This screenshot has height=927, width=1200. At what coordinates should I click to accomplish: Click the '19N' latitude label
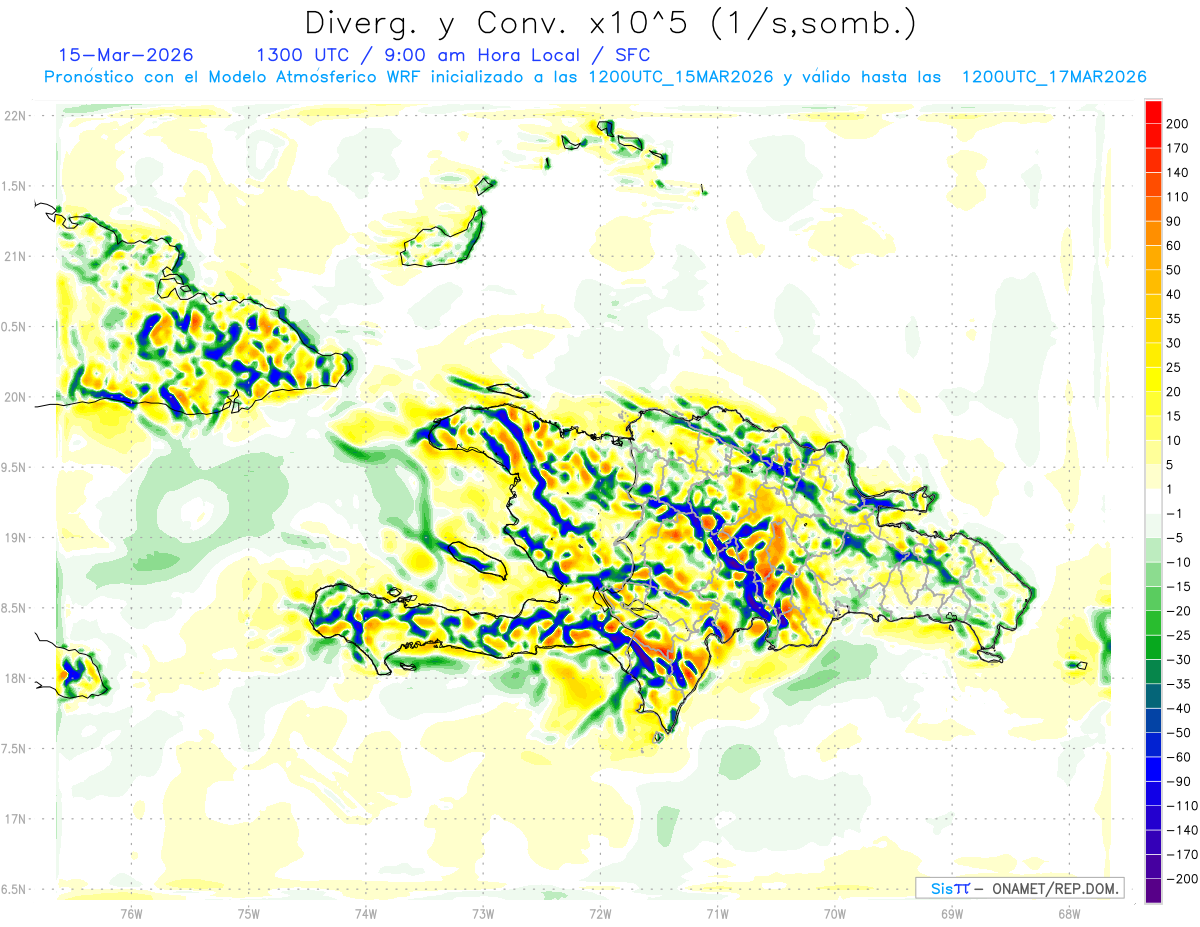[x=14, y=538]
